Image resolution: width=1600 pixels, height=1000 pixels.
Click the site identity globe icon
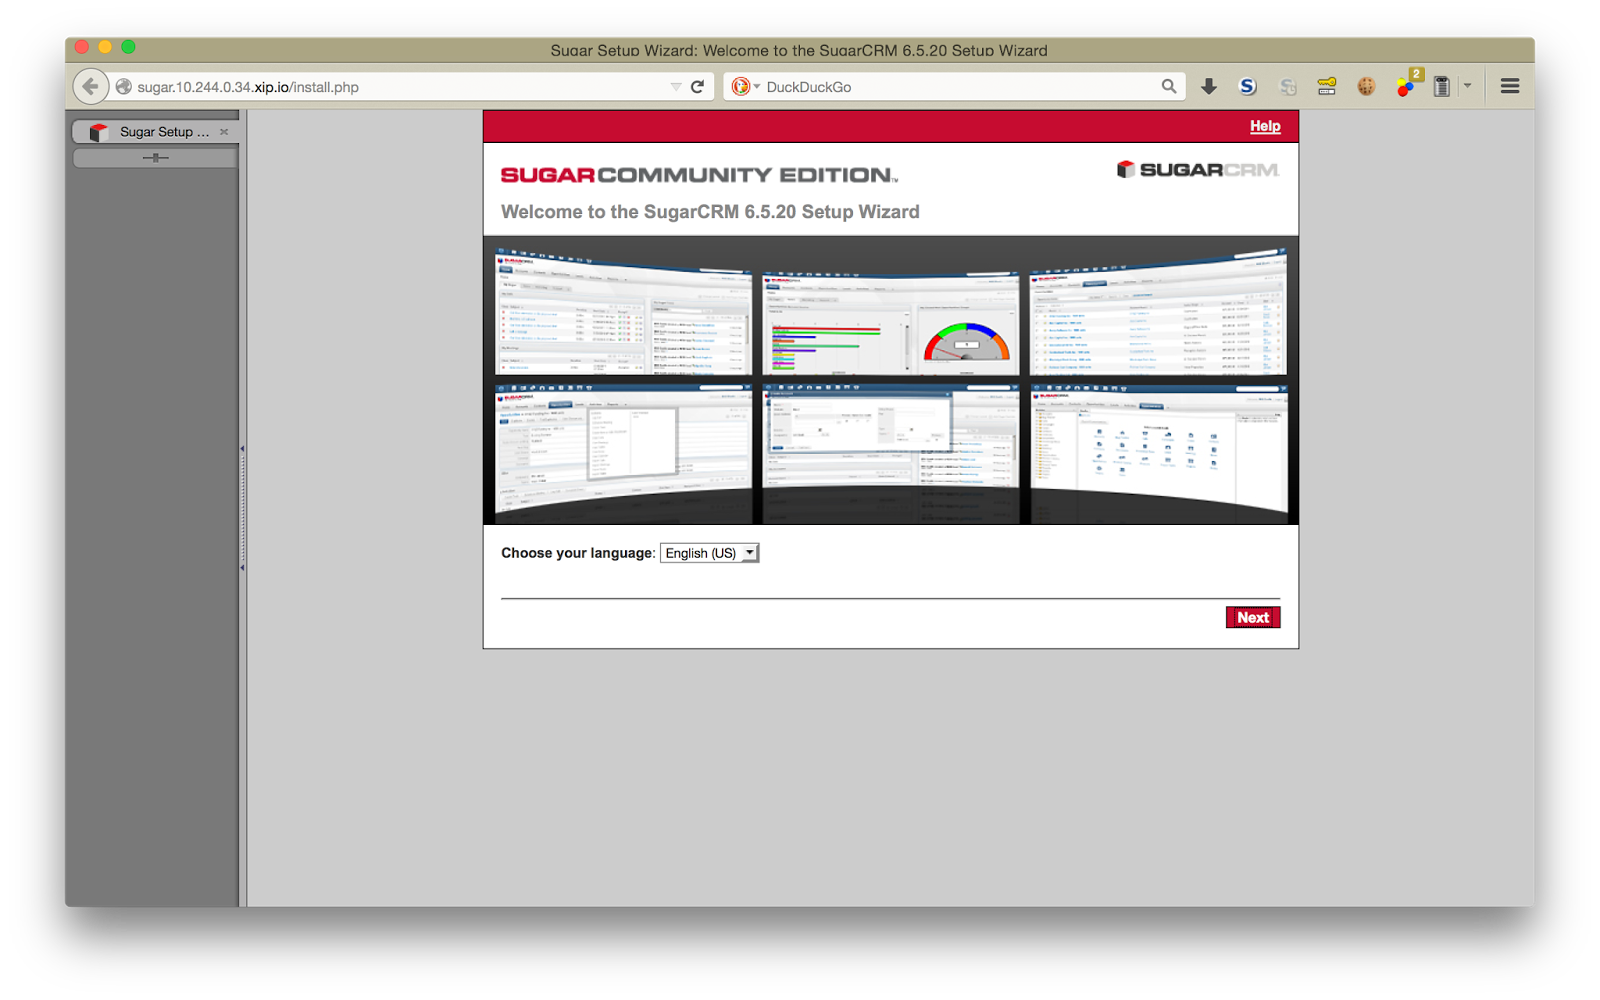pyautogui.click(x=124, y=87)
